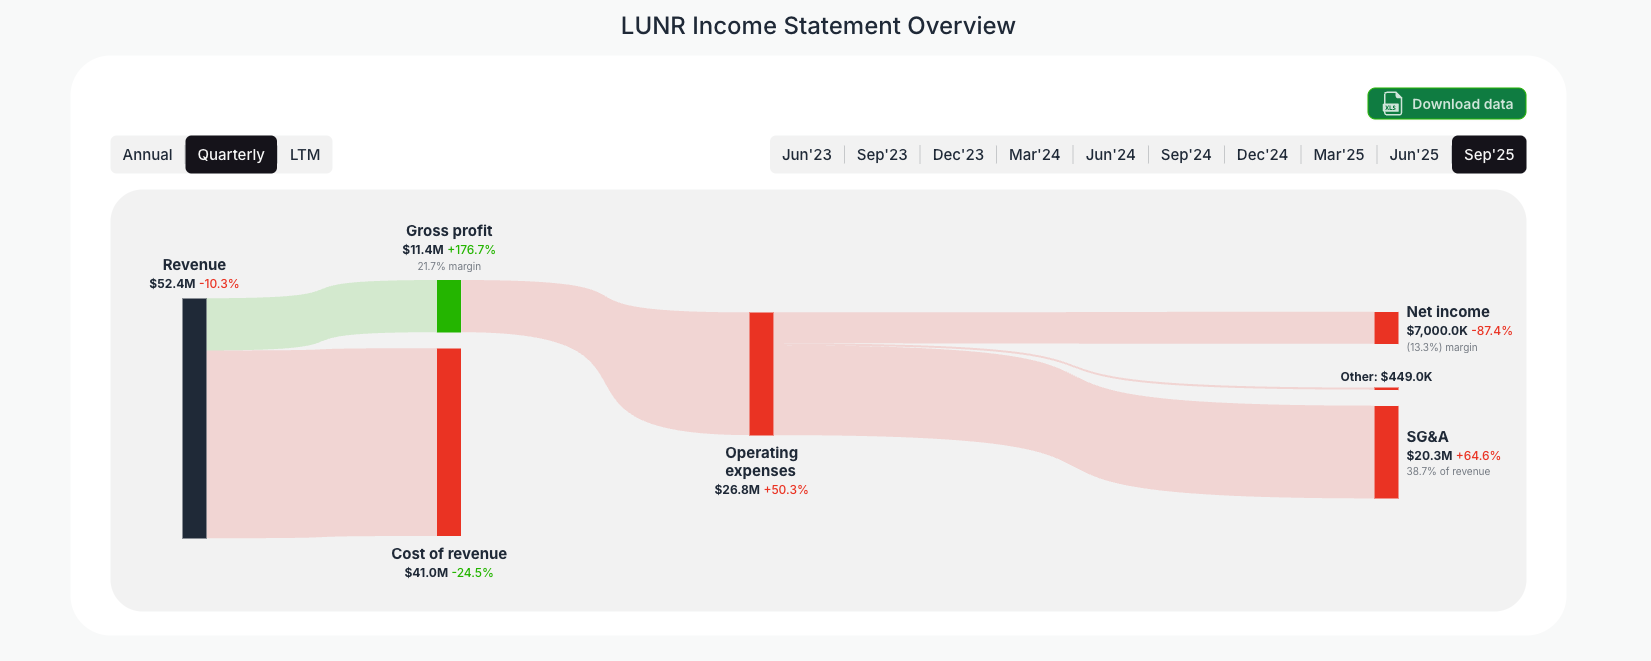Click the XLS file icon on Download data button

click(x=1391, y=103)
